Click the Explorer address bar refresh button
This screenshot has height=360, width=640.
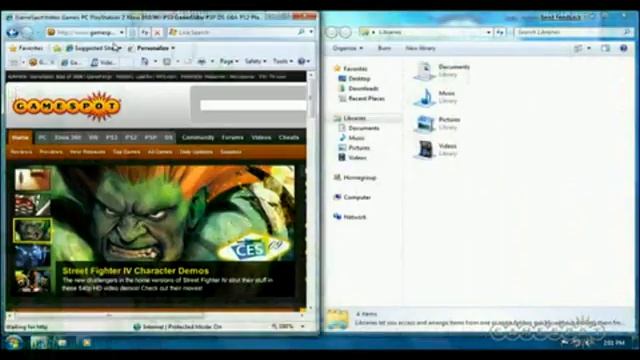[500, 32]
